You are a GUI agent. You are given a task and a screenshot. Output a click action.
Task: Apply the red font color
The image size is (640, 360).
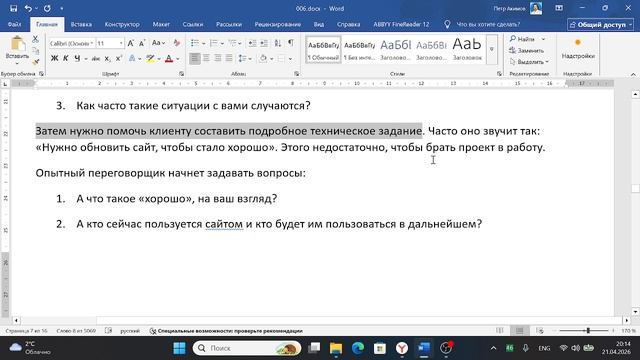[x=169, y=59]
